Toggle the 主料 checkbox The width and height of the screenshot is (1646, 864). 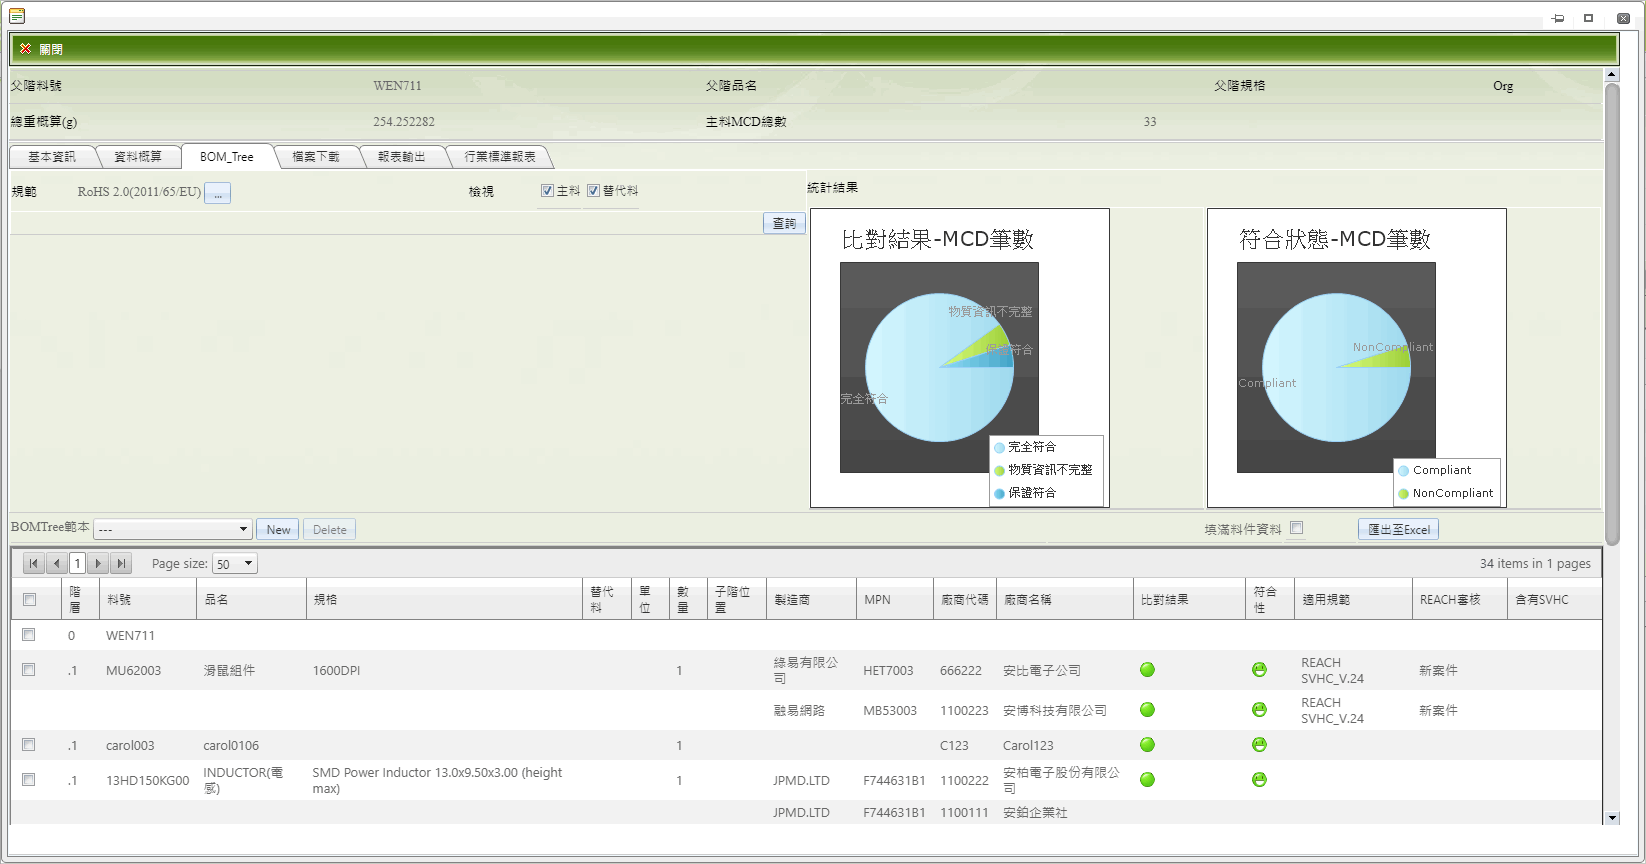coord(547,191)
